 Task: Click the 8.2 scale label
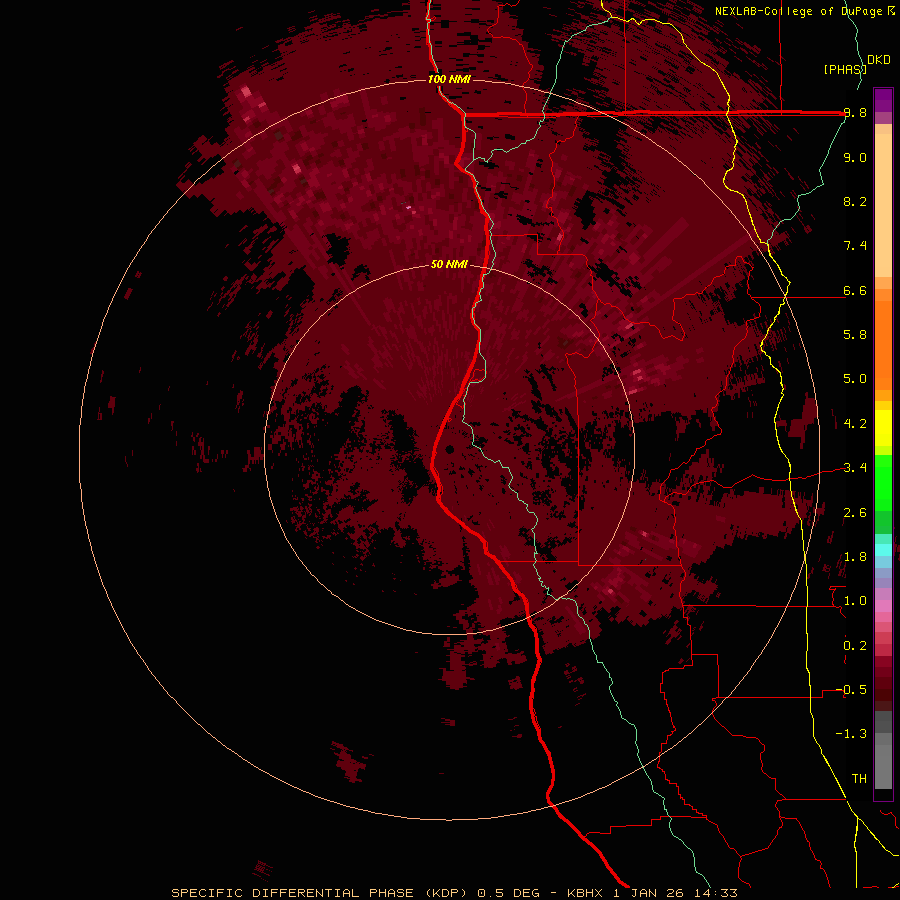855,201
